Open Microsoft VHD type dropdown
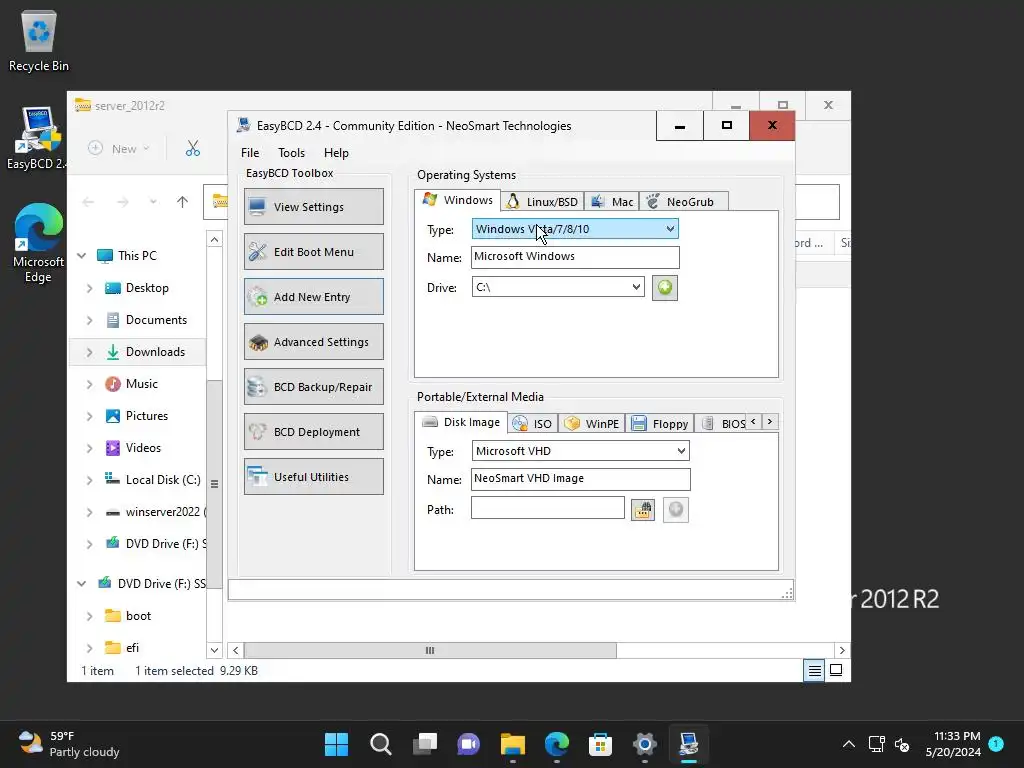The width and height of the screenshot is (1024, 768). (580, 451)
